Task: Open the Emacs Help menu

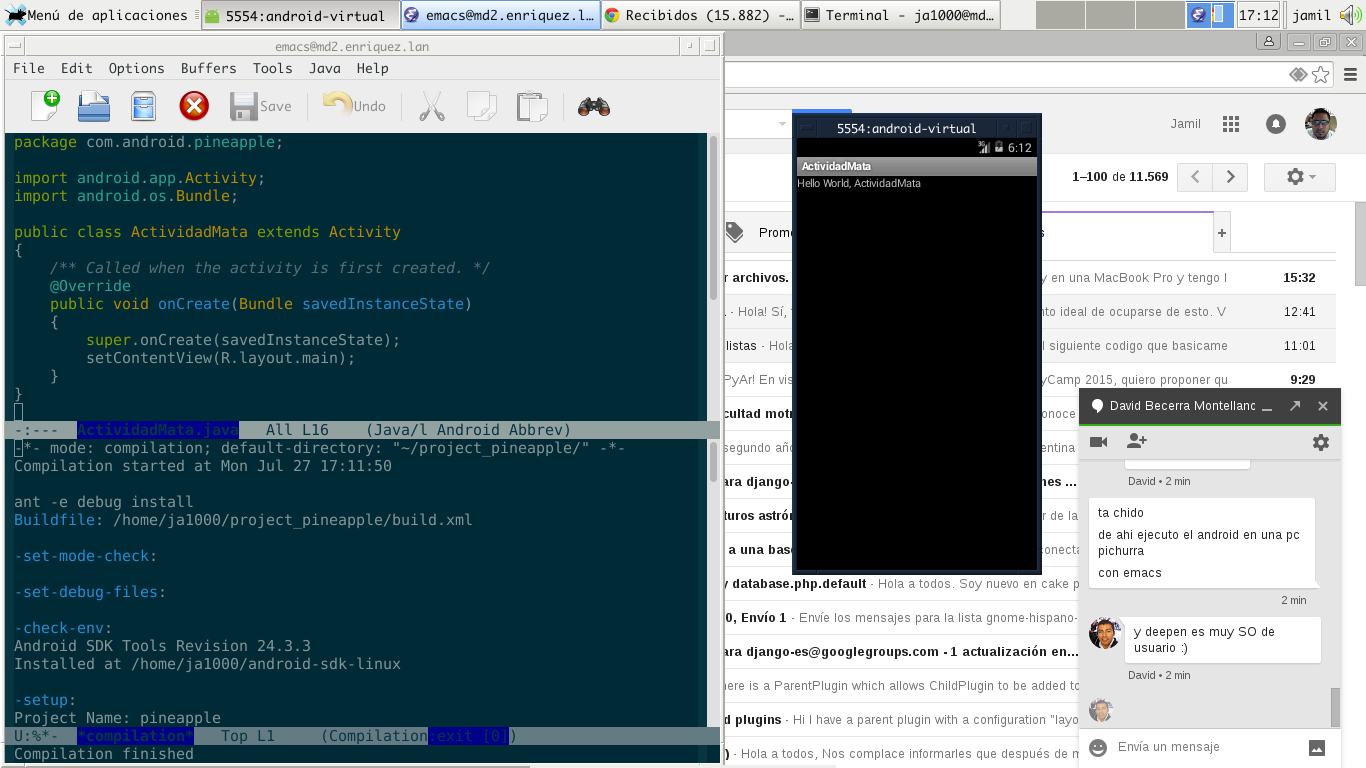Action: pyautogui.click(x=372, y=68)
